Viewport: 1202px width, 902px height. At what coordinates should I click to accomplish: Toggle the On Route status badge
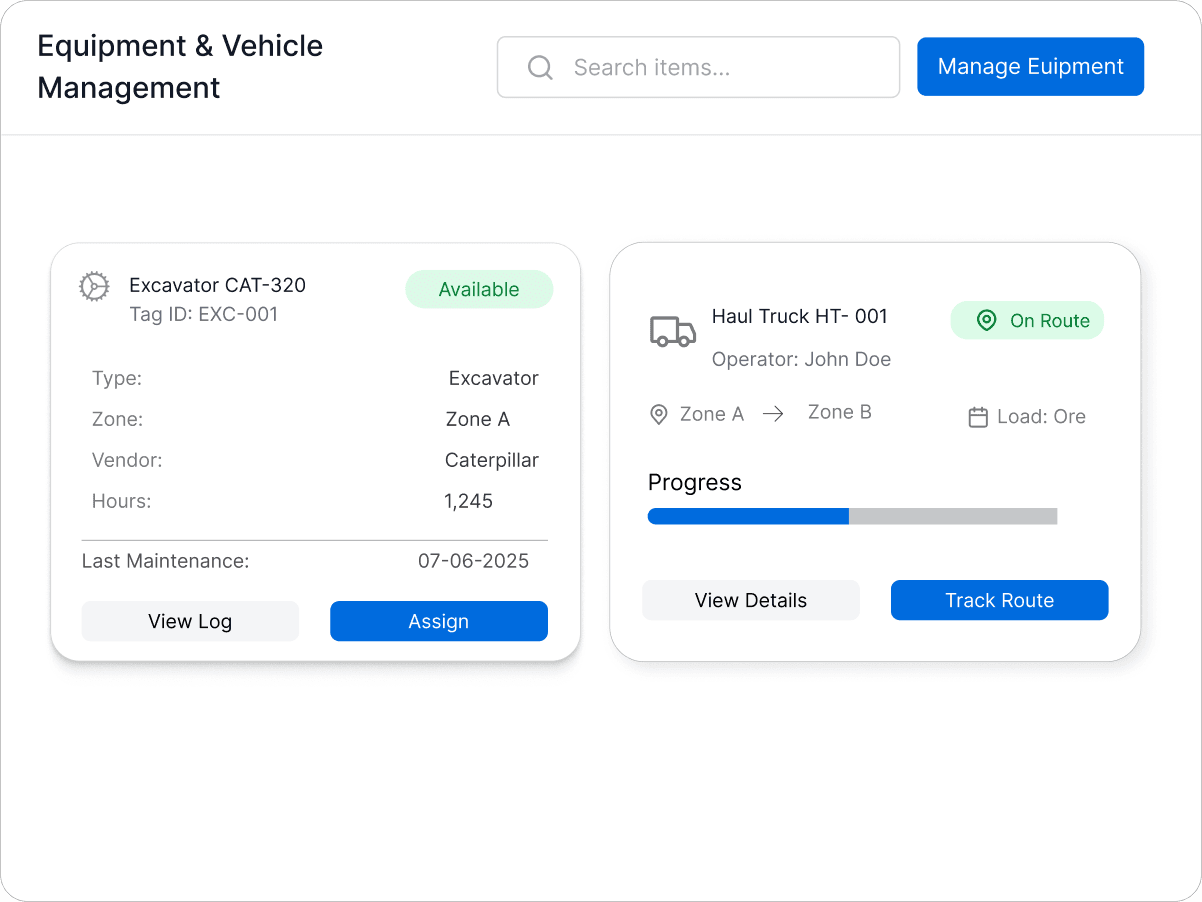click(1027, 320)
